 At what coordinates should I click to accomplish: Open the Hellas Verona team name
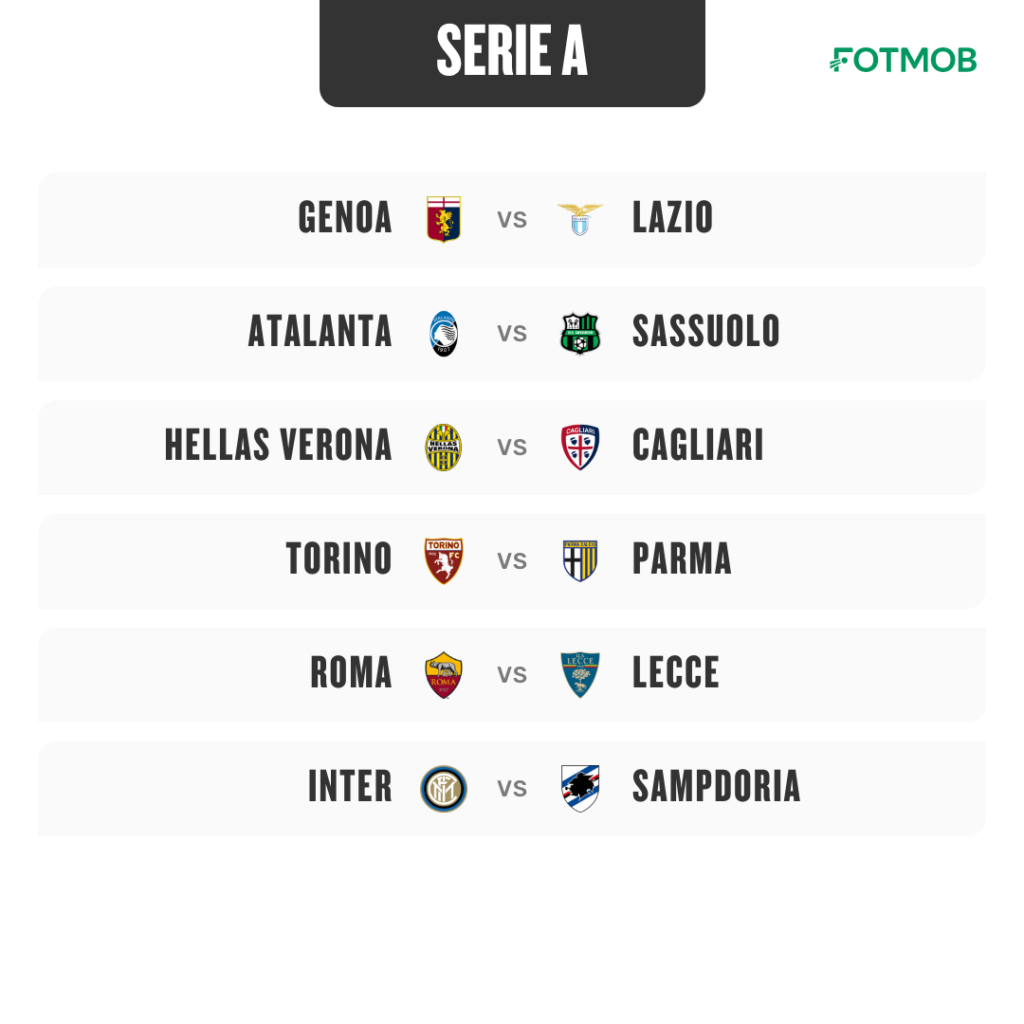[x=278, y=445]
